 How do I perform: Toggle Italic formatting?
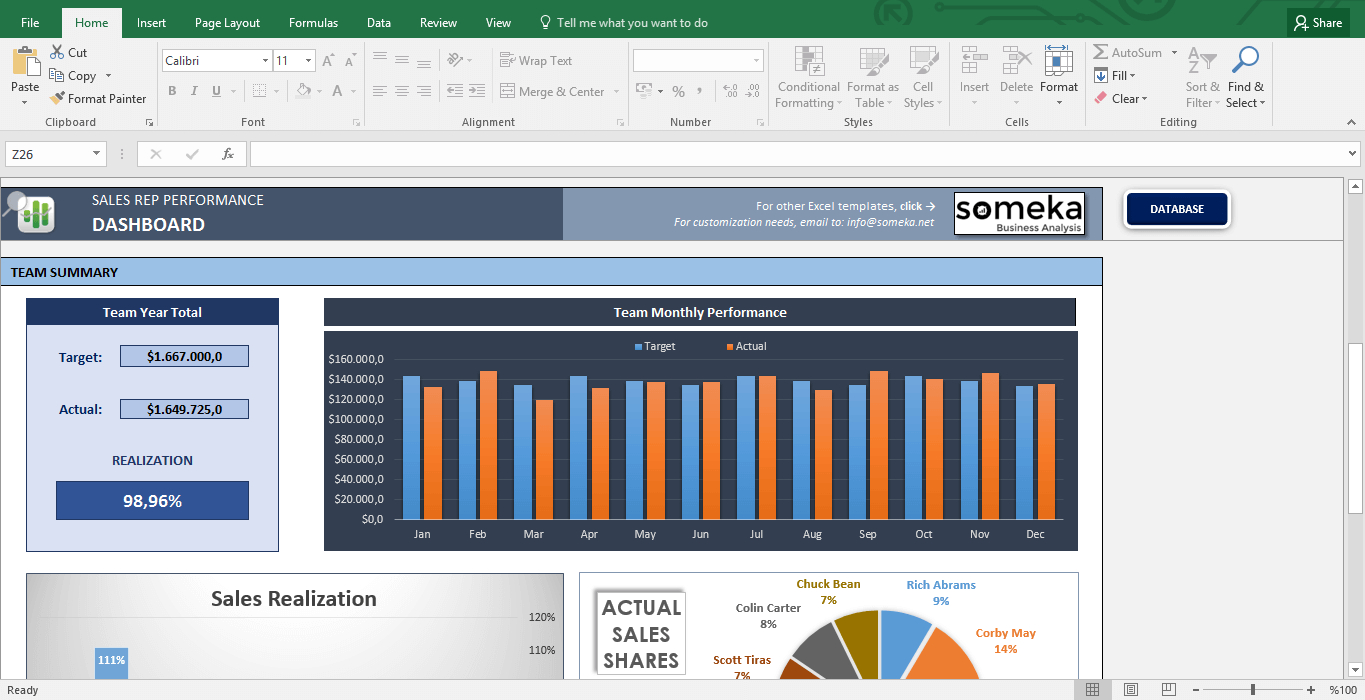point(194,91)
